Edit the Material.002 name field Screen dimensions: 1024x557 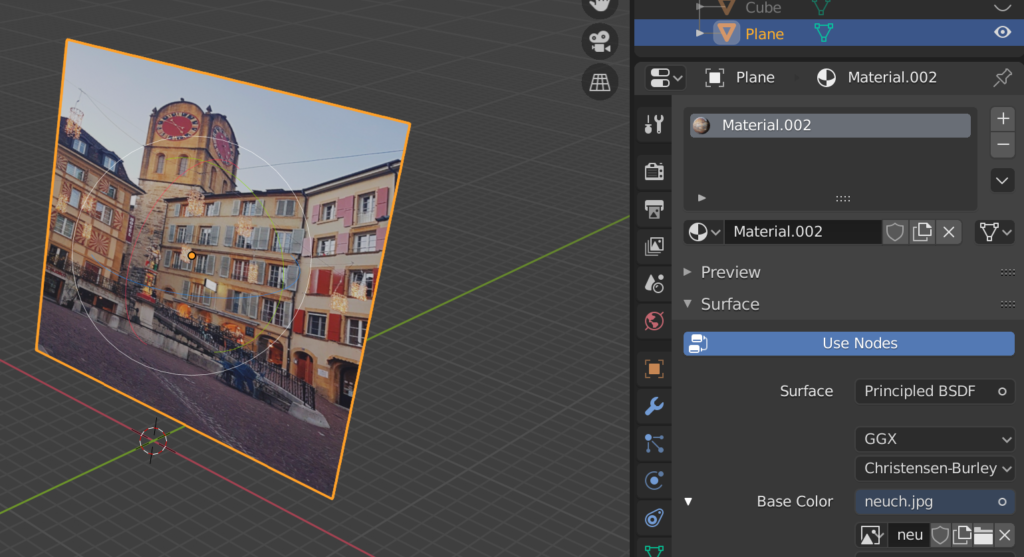point(803,232)
